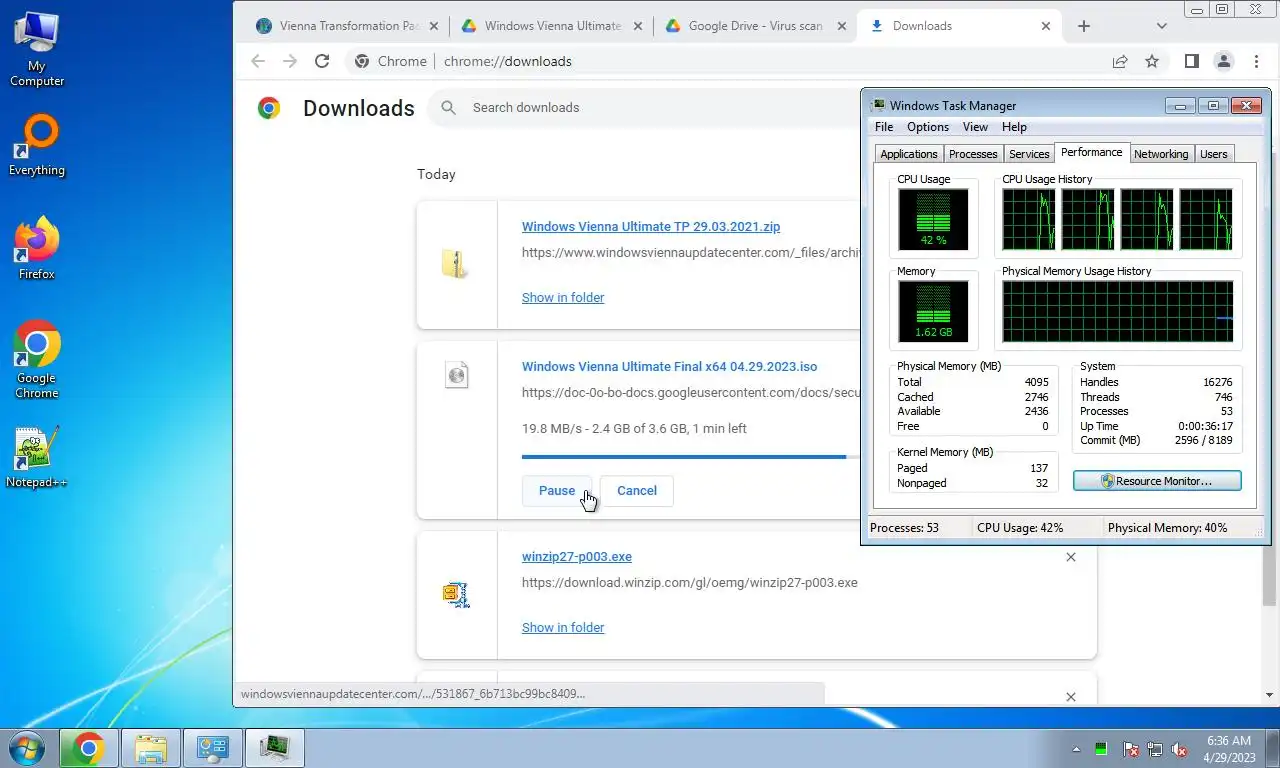Open Chrome side panel icon
Image resolution: width=1280 pixels, height=768 pixels.
tap(1191, 61)
